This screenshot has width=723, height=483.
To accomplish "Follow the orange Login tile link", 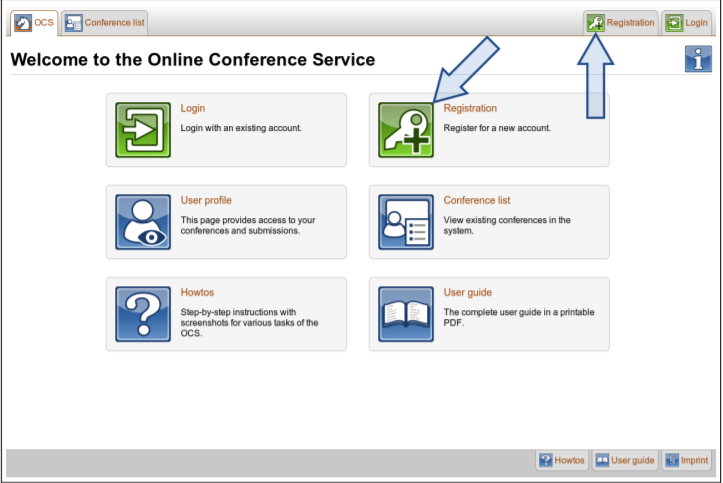I will point(193,108).
